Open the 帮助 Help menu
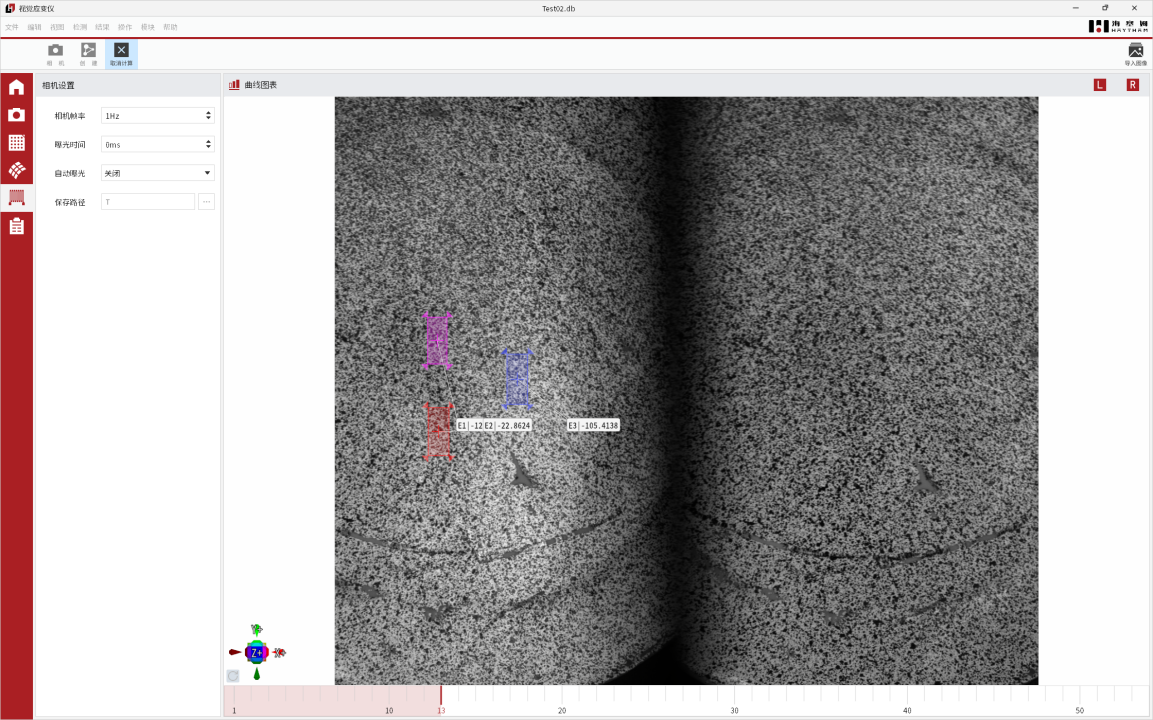Image resolution: width=1153 pixels, height=720 pixels. (170, 27)
